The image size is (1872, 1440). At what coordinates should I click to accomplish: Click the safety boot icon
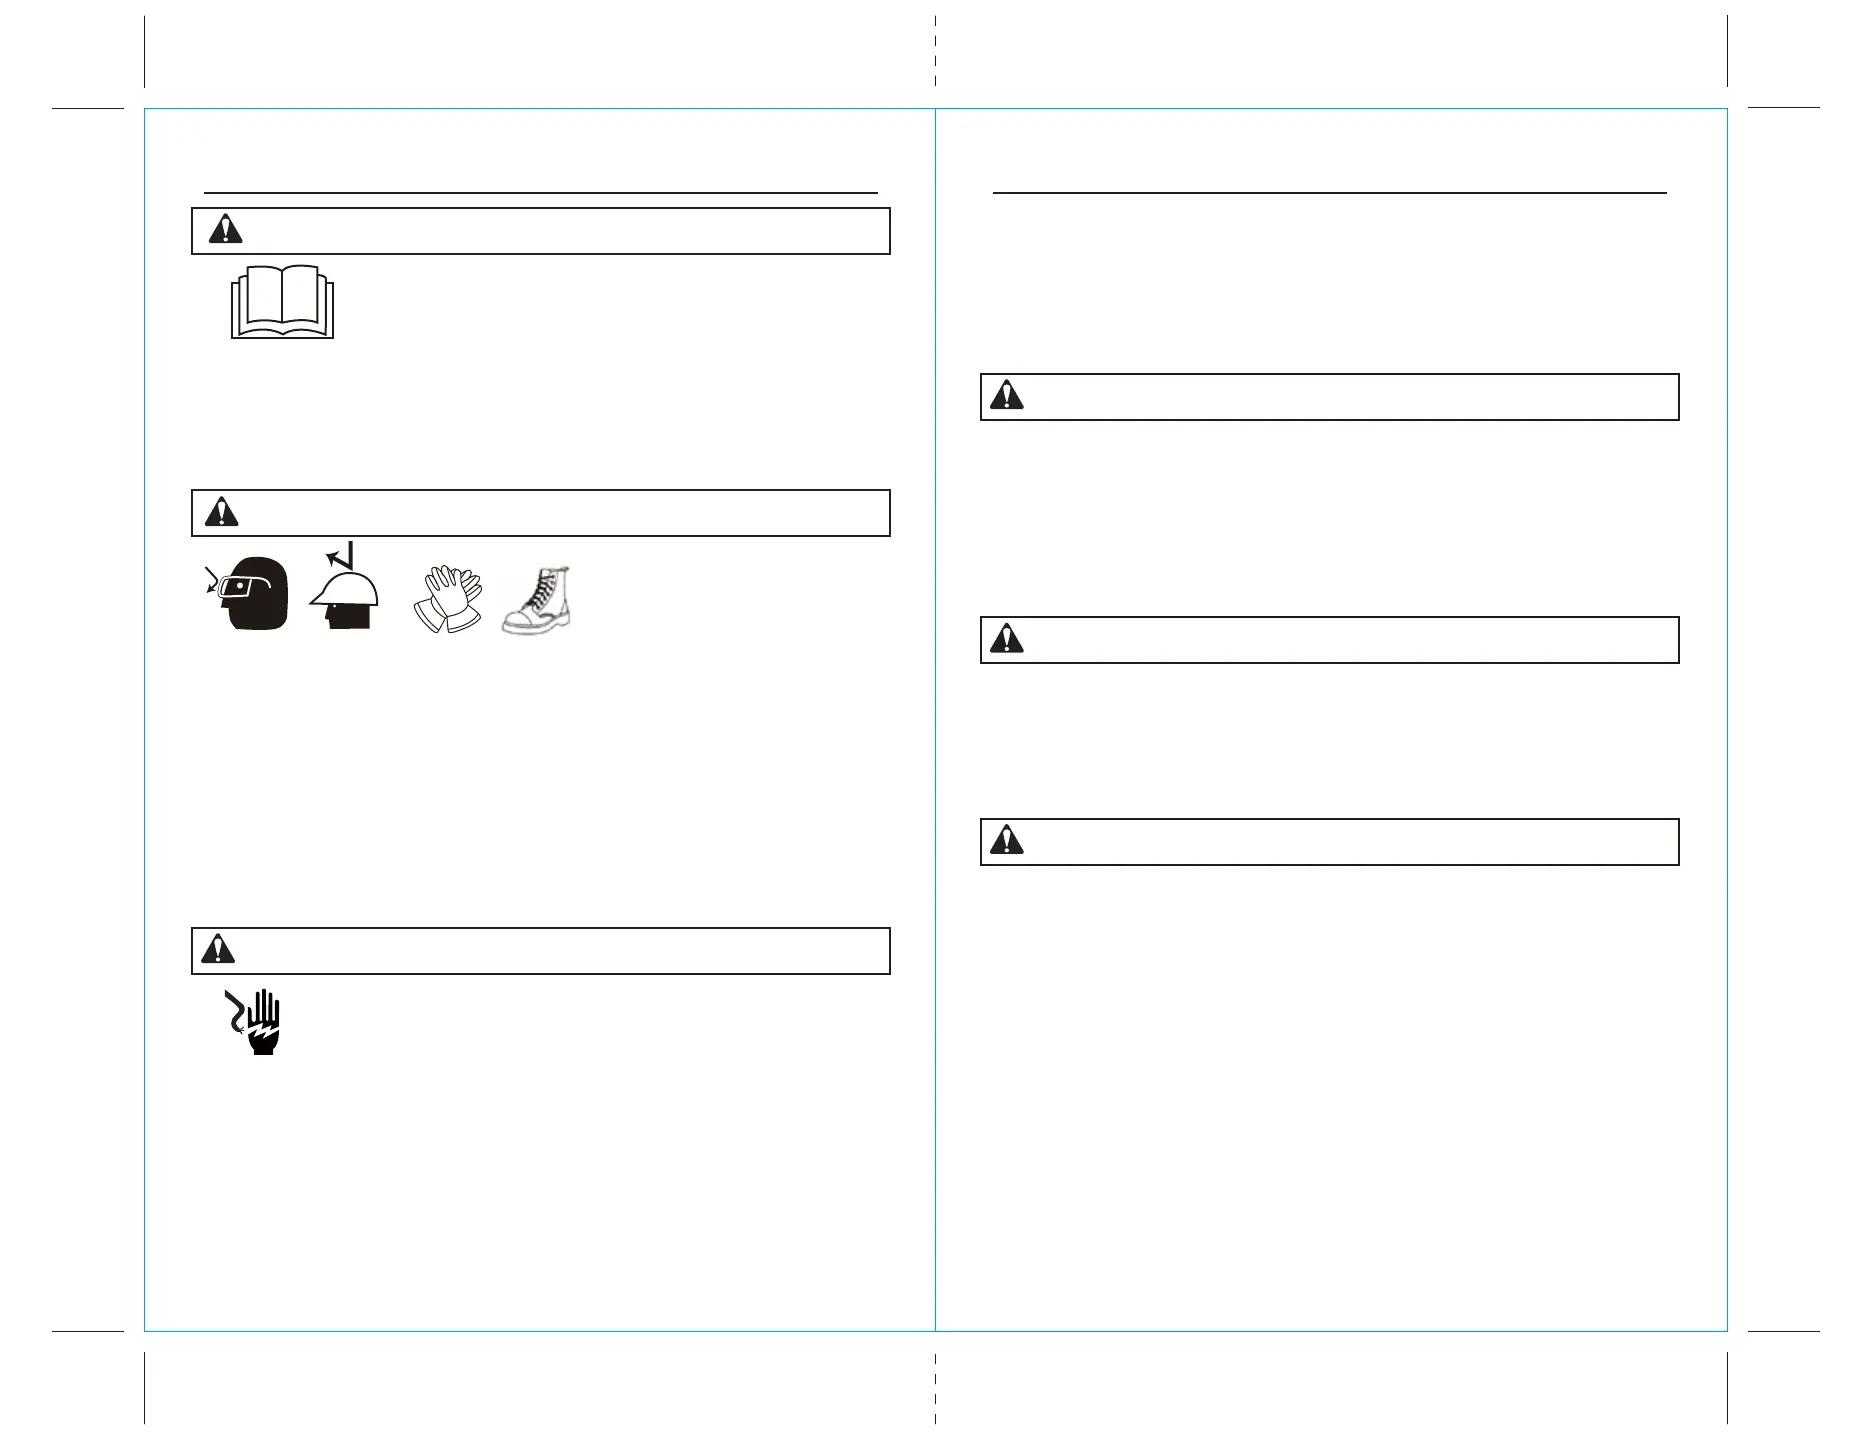pyautogui.click(x=537, y=601)
